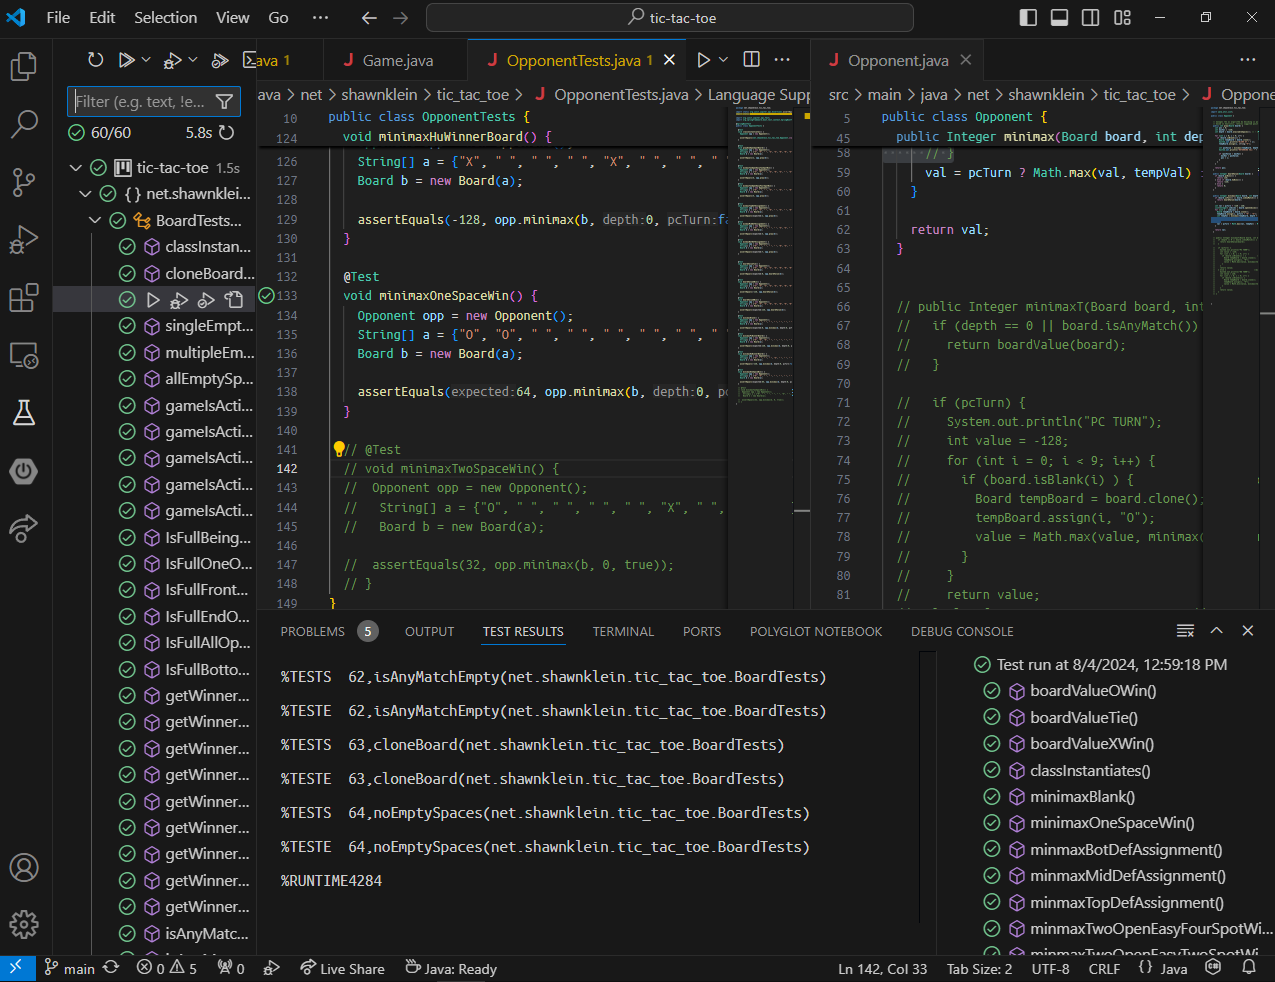1275x982 pixels.
Task: Open the Testing flask icon view
Action: pos(24,412)
